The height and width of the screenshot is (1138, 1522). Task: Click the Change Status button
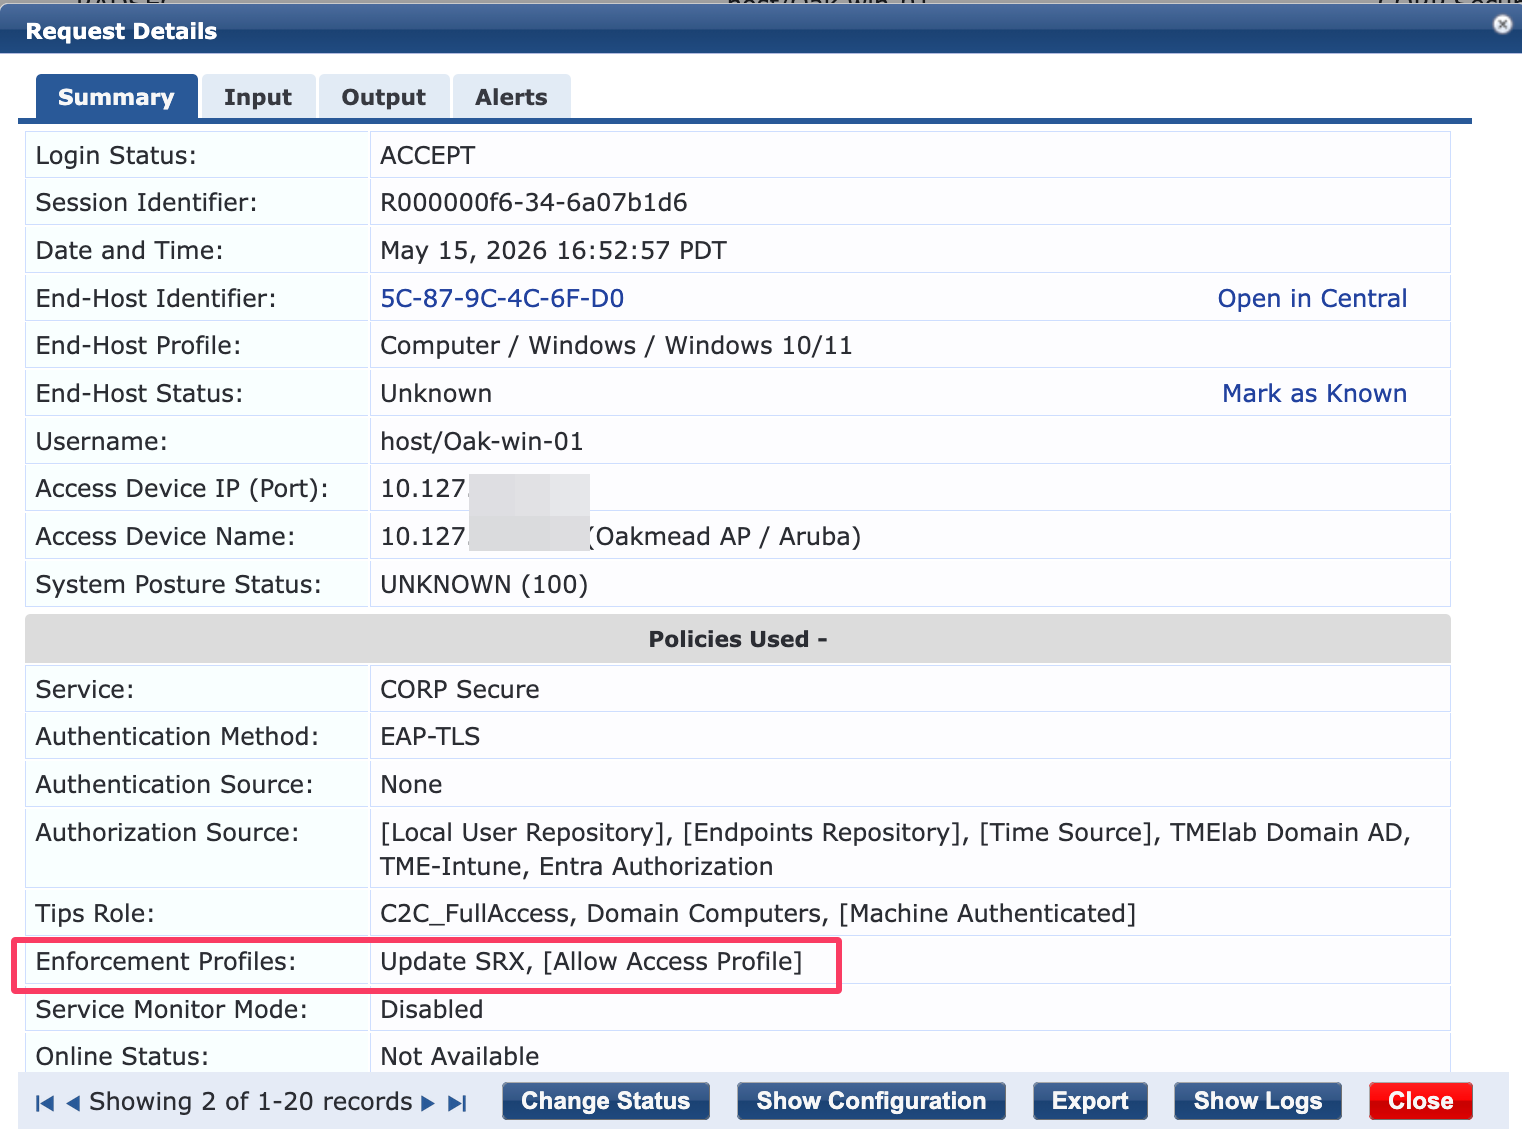point(606,1101)
